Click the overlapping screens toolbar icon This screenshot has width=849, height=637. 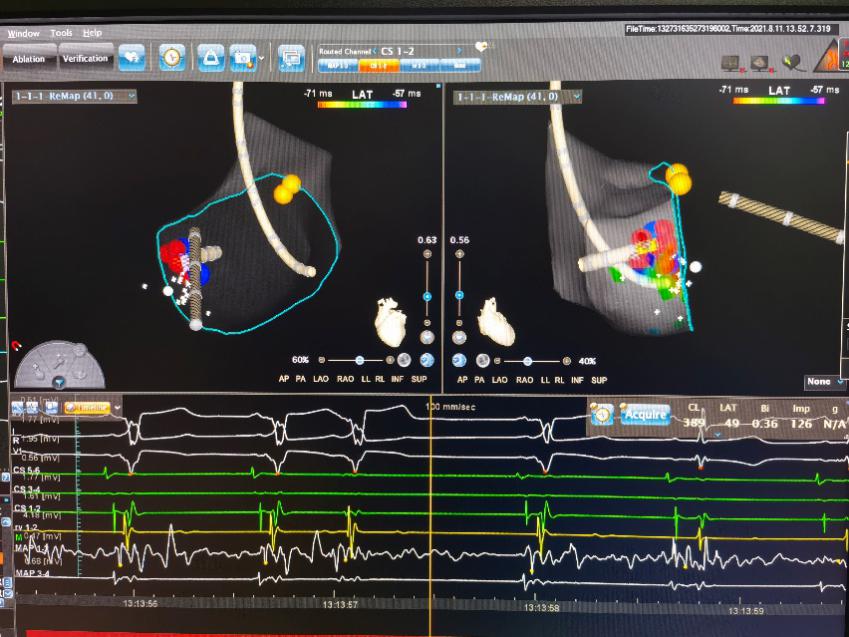click(x=291, y=58)
